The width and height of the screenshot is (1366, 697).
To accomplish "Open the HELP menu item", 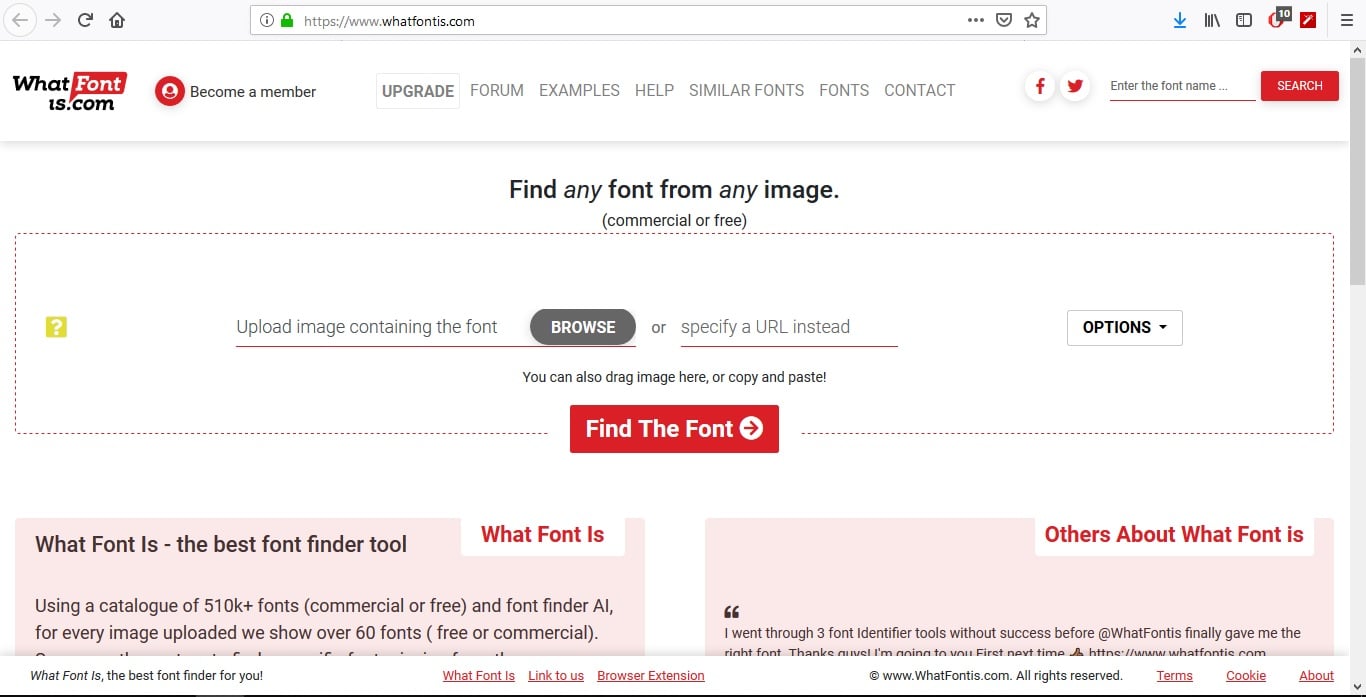I will coord(654,90).
